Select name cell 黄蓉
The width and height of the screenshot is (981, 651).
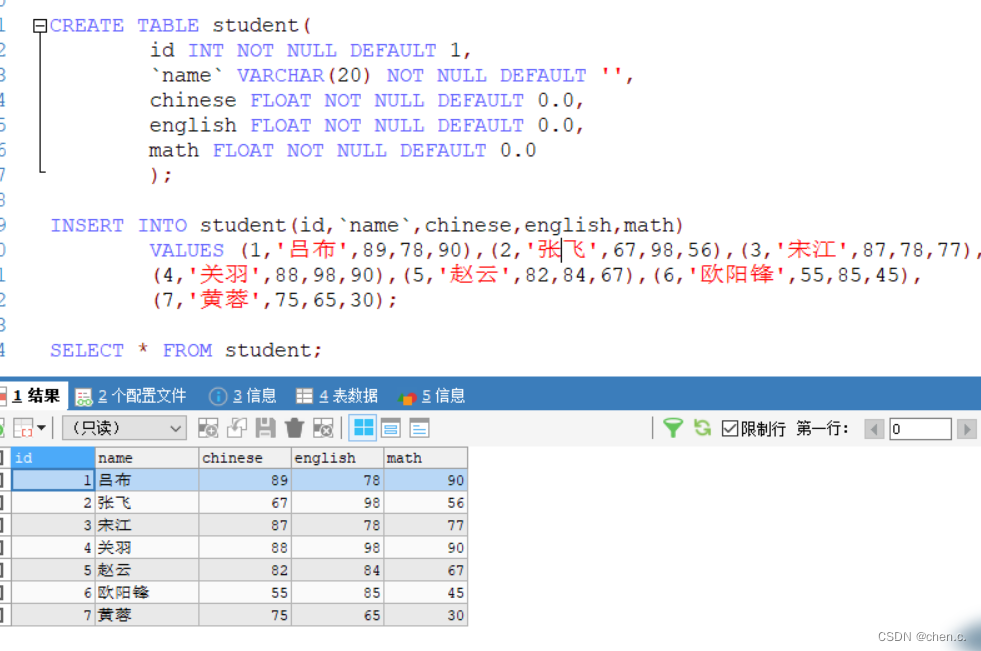point(146,615)
